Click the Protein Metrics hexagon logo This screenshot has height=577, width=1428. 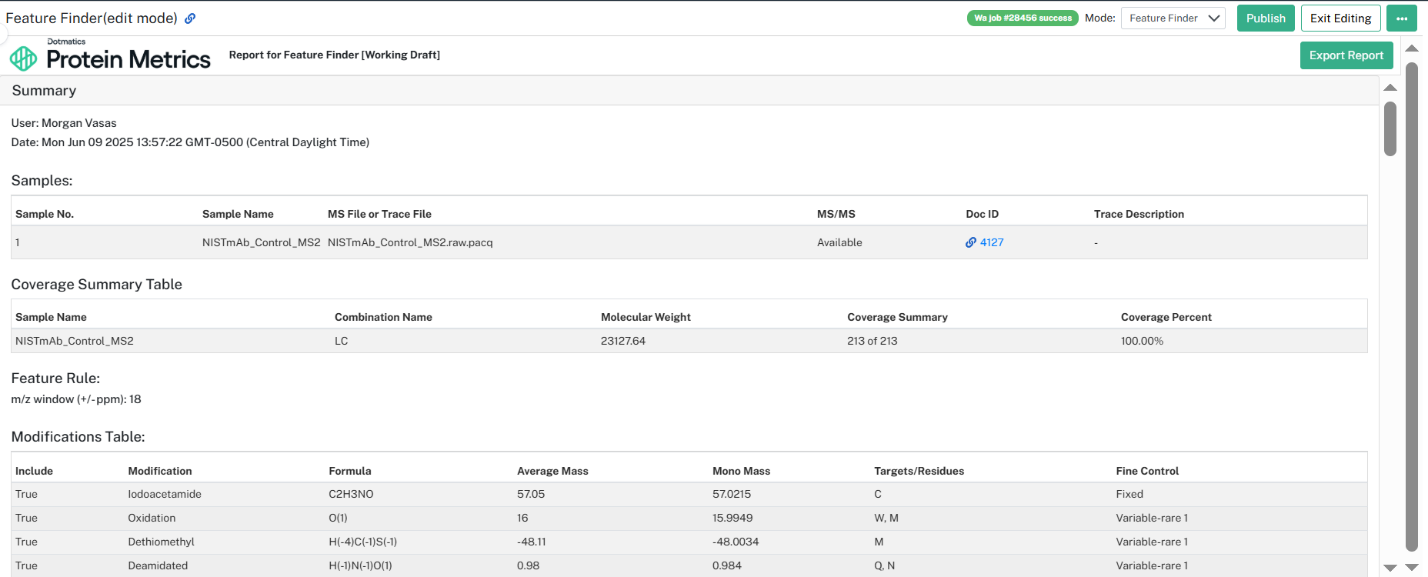pos(23,59)
